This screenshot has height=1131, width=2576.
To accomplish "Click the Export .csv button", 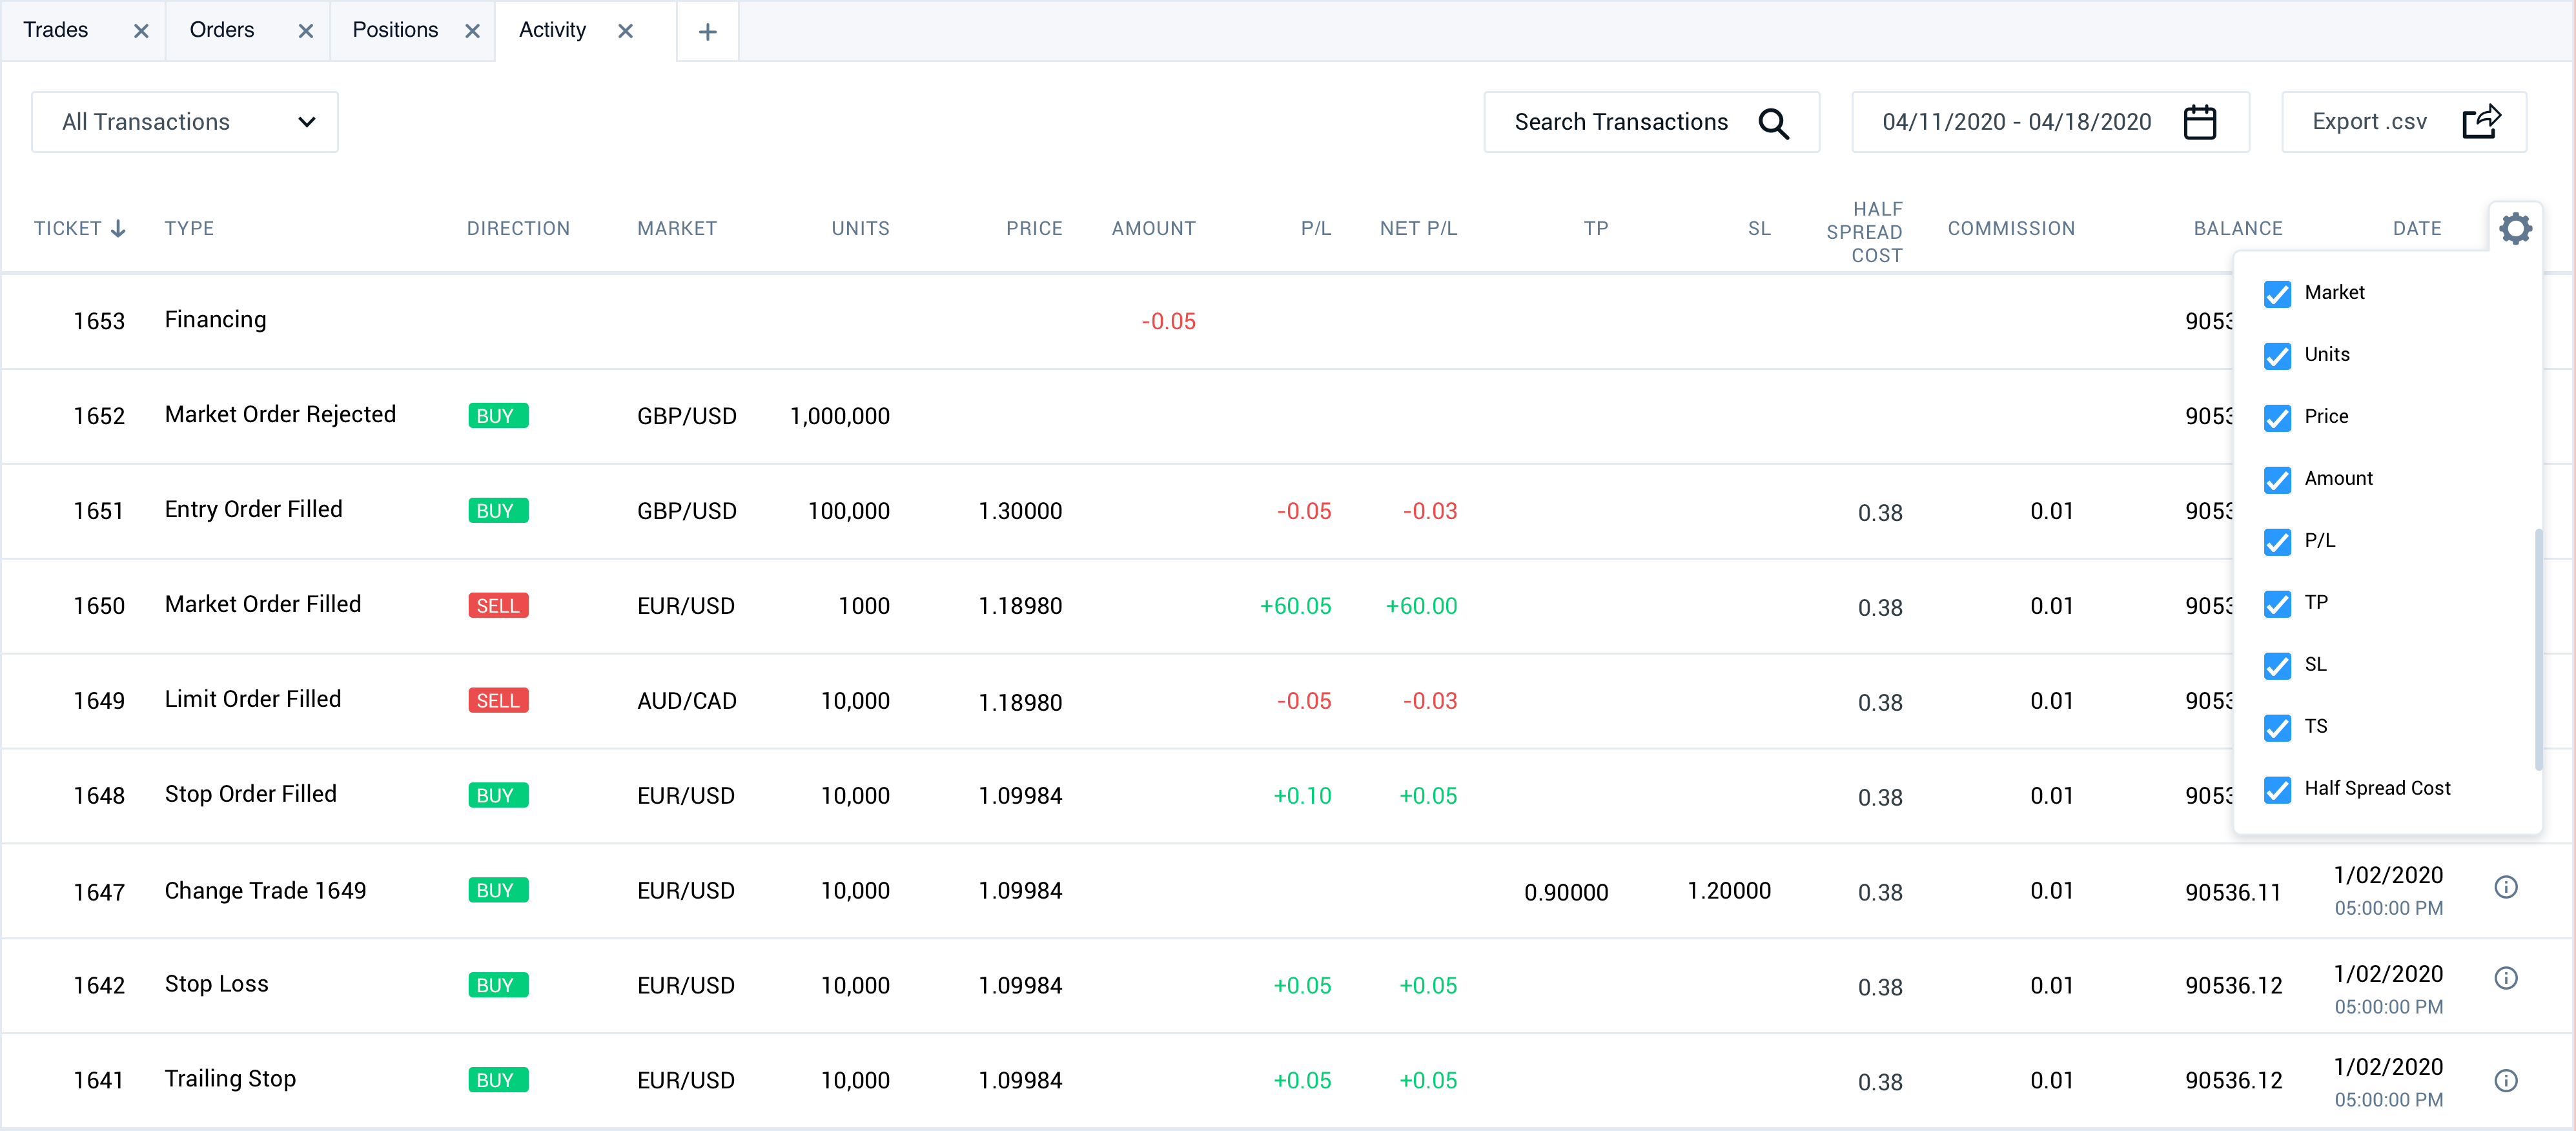I will (2369, 123).
